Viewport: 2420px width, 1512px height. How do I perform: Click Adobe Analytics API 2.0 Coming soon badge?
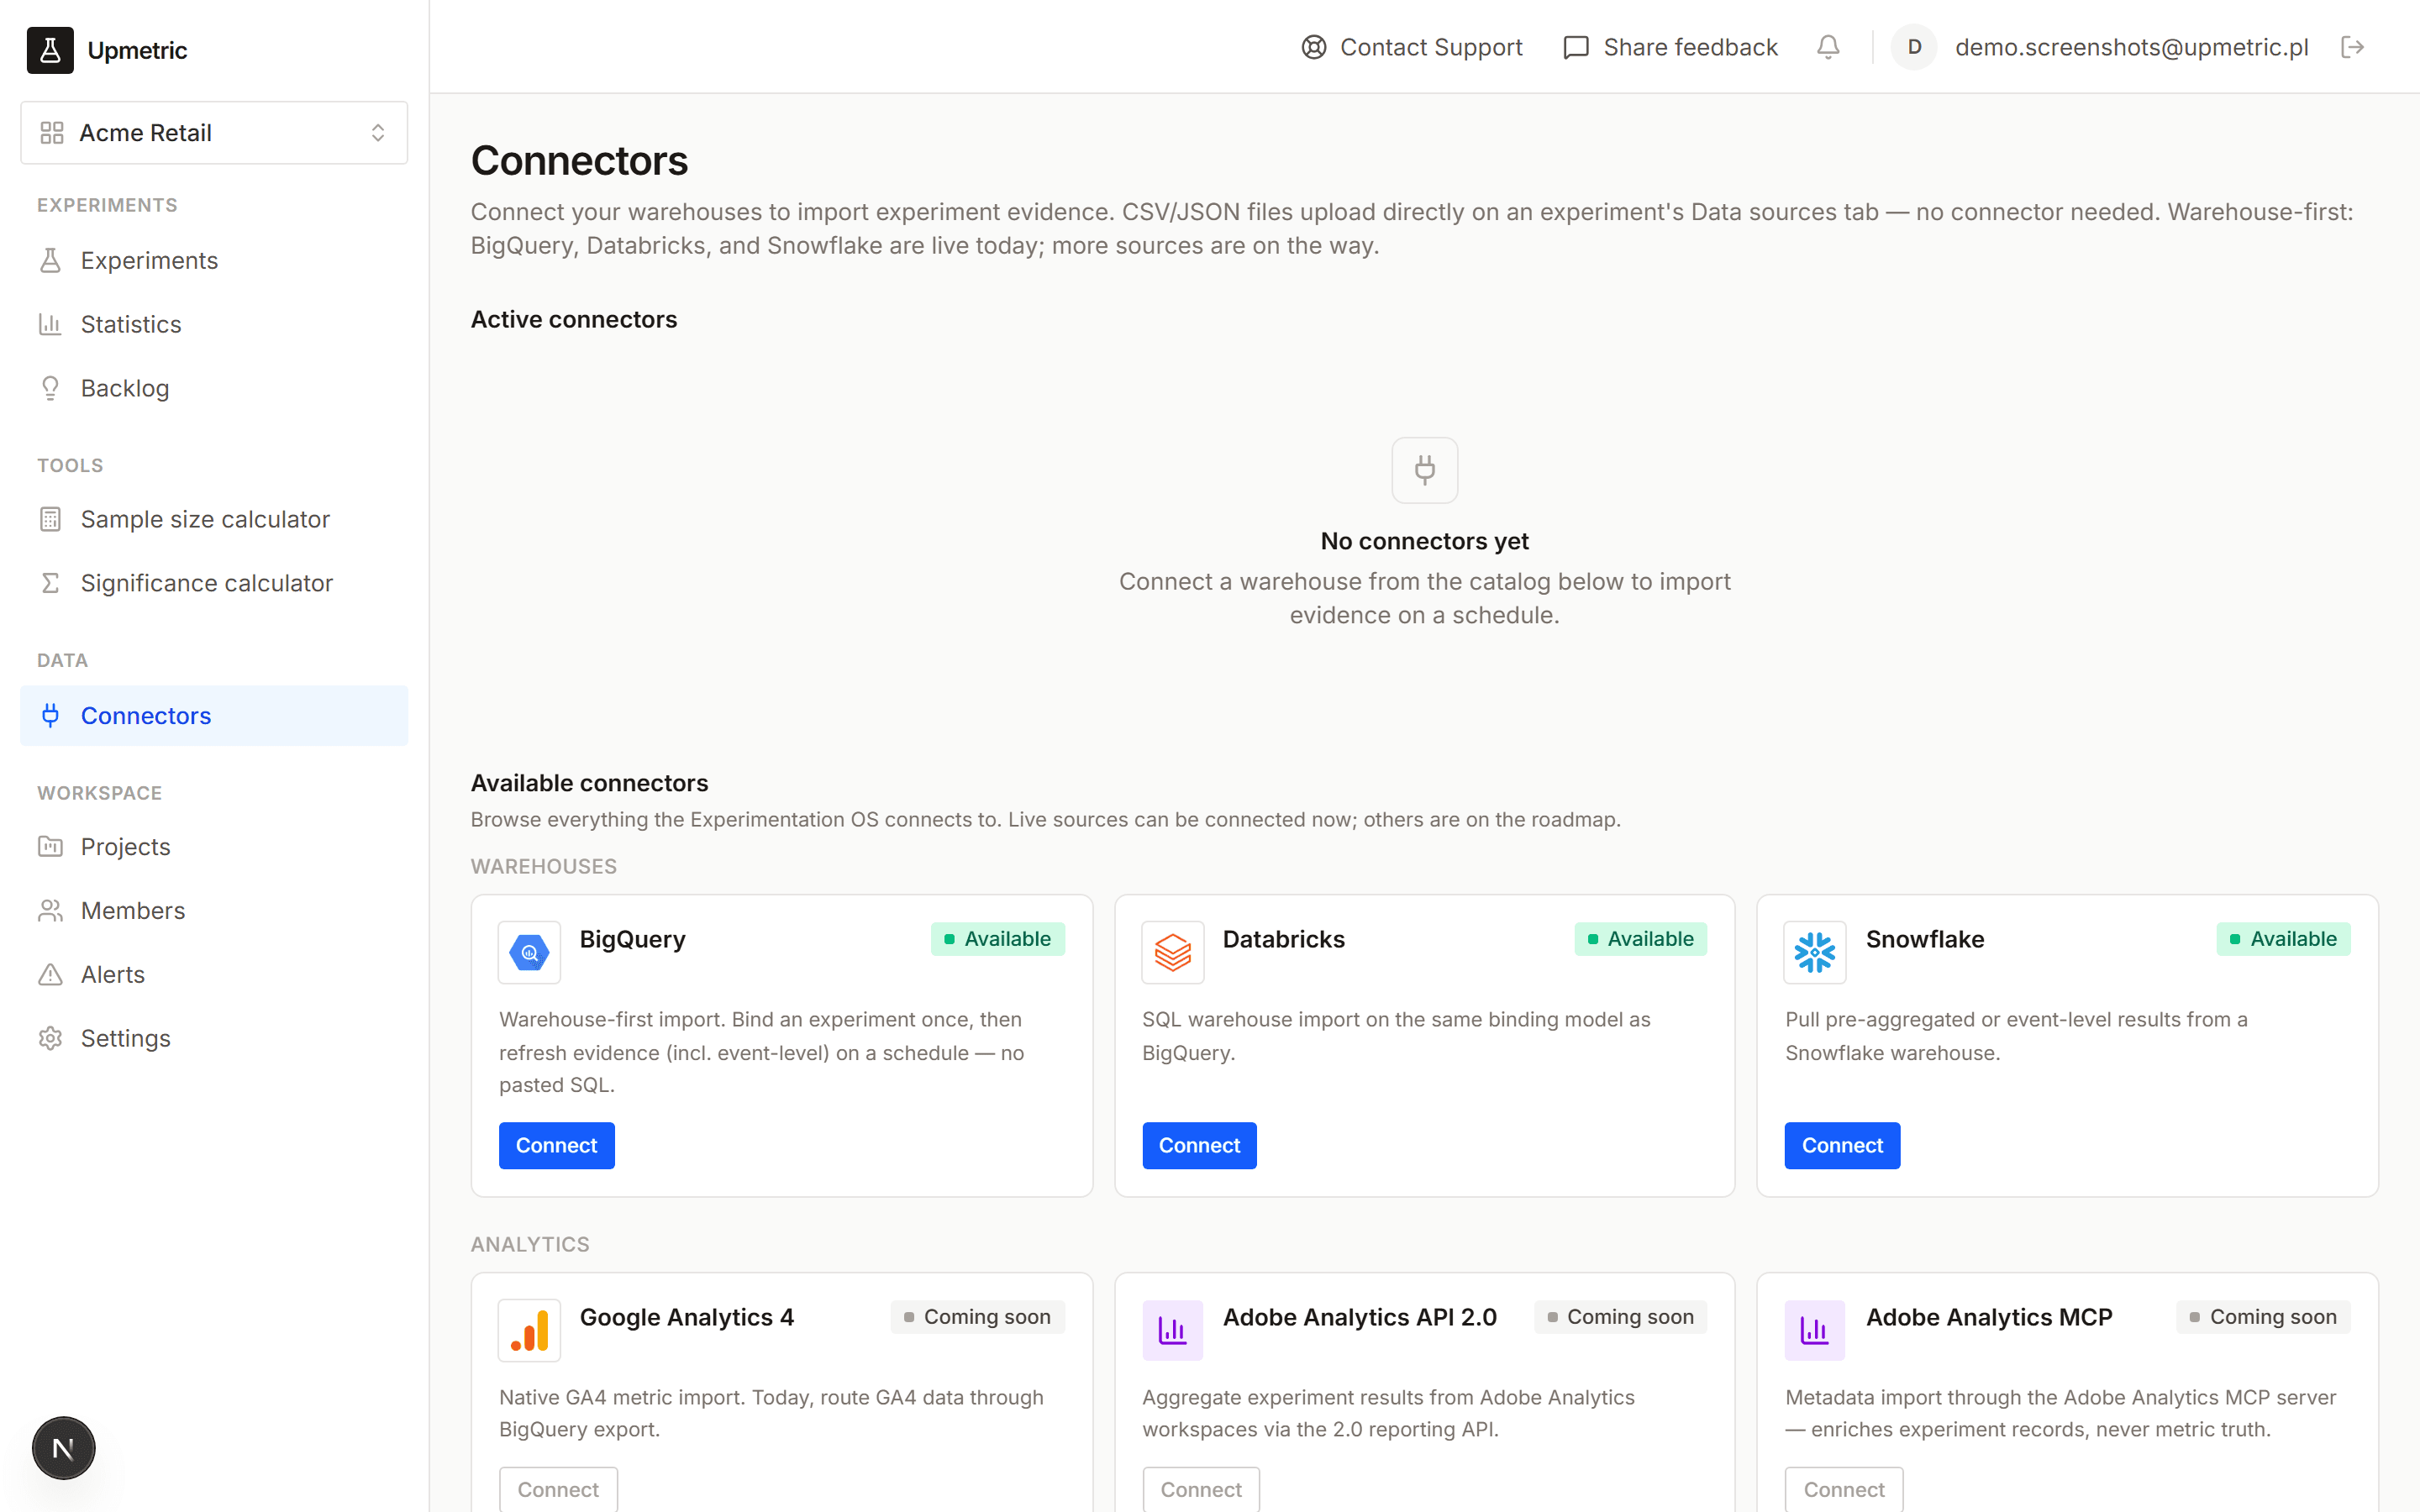coord(1621,1317)
